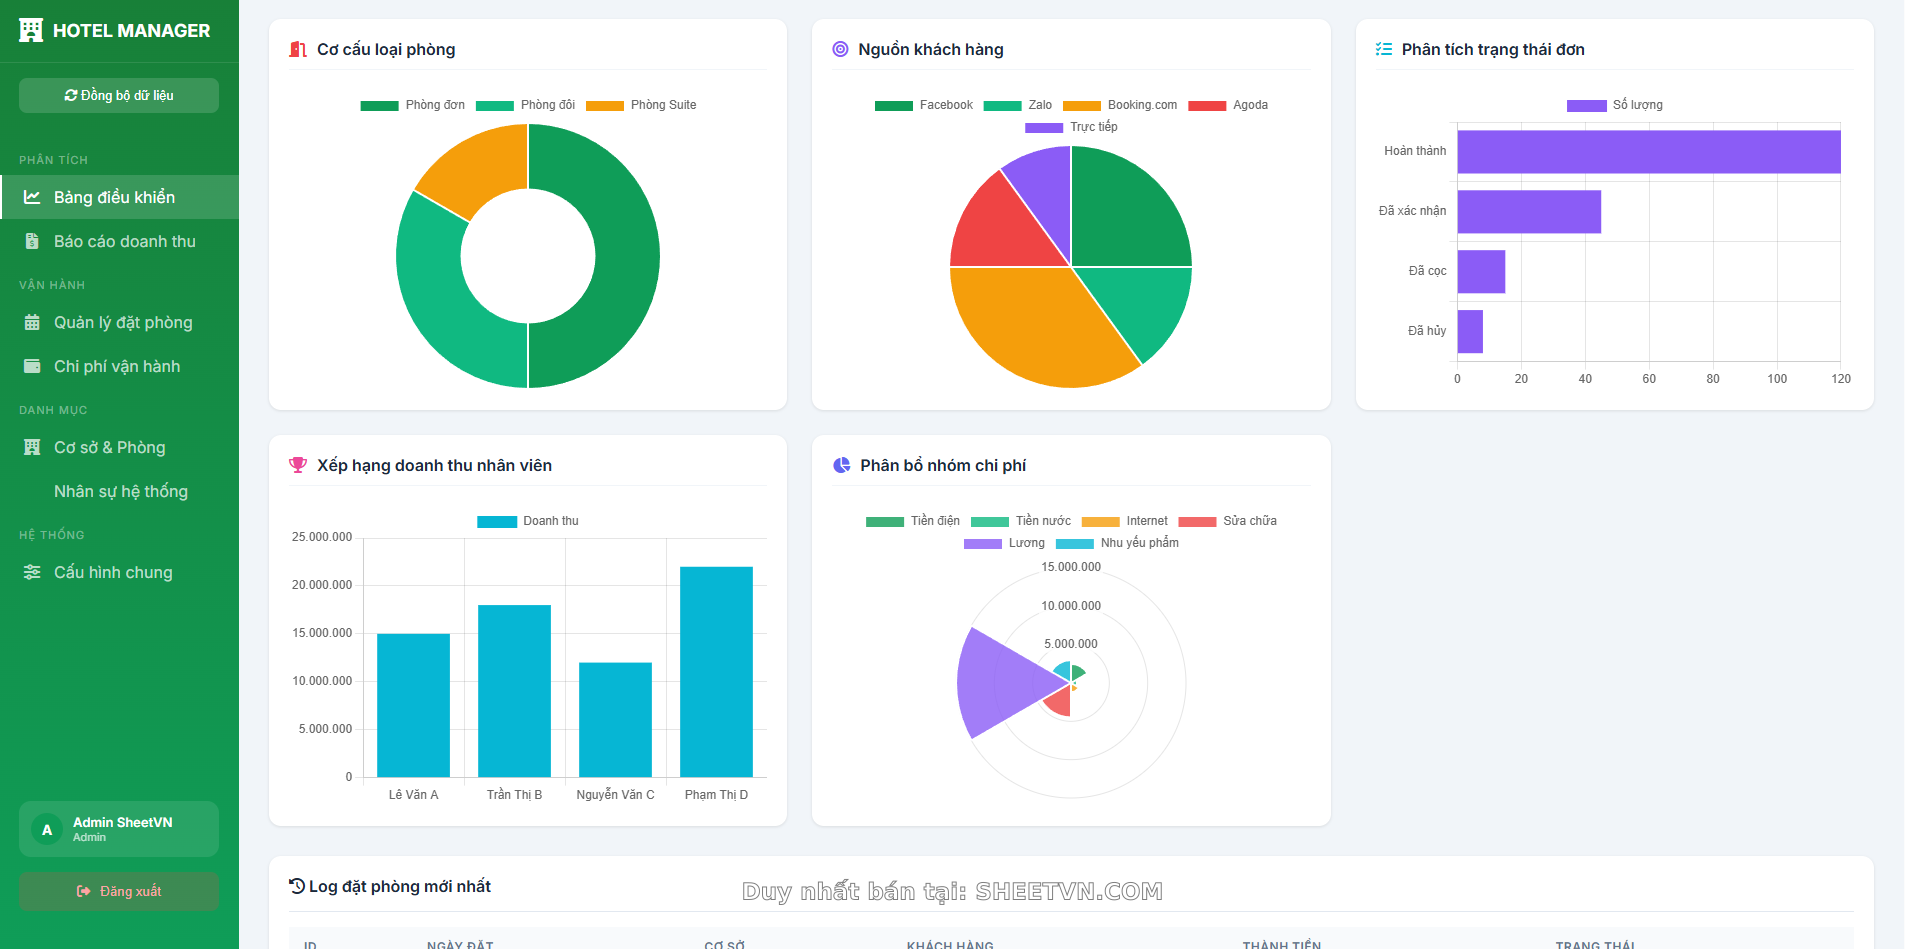Click the hotel building logo icon
Screen dimensions: 1905x949
(31, 30)
